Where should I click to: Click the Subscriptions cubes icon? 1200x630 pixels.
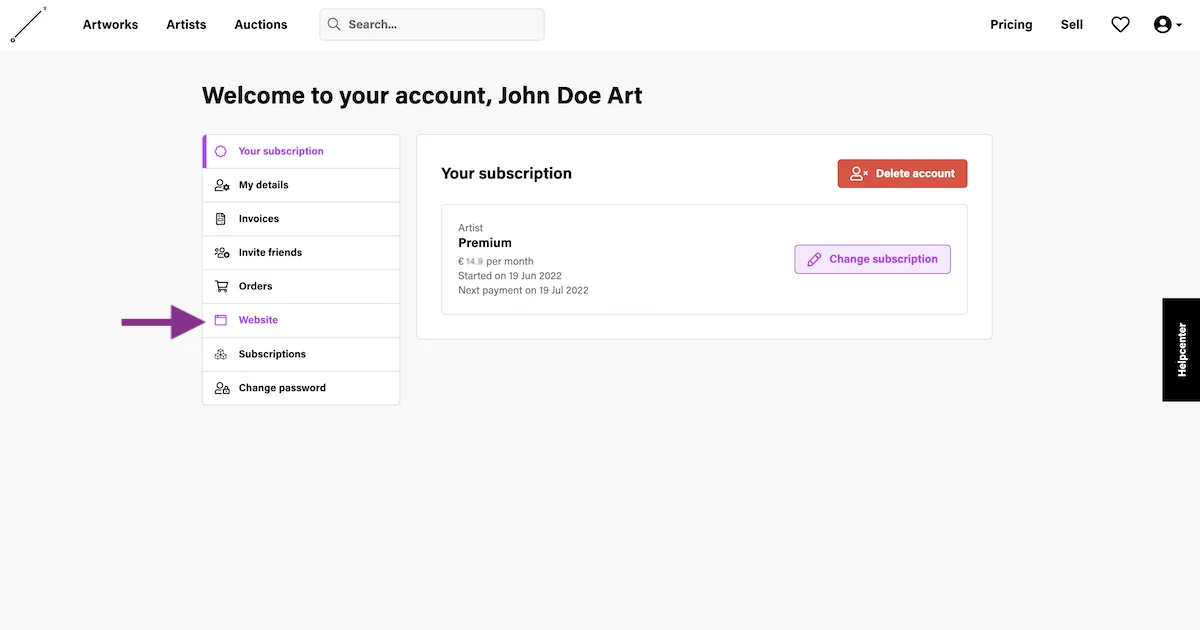click(221, 354)
